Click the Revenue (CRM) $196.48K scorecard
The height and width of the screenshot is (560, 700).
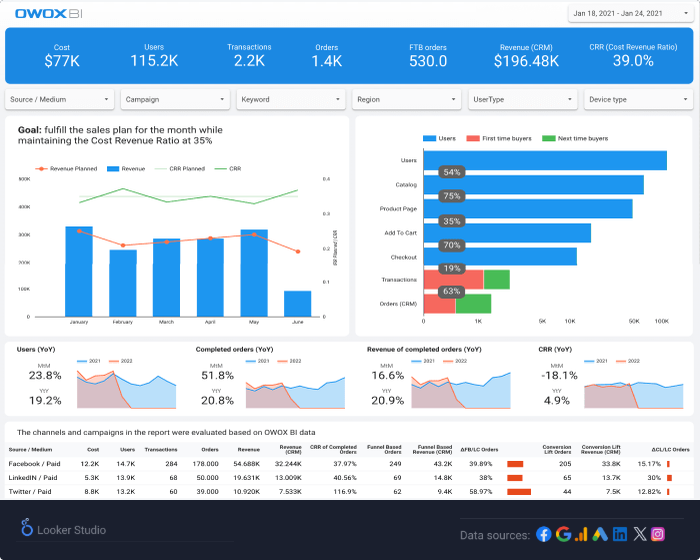(526, 55)
